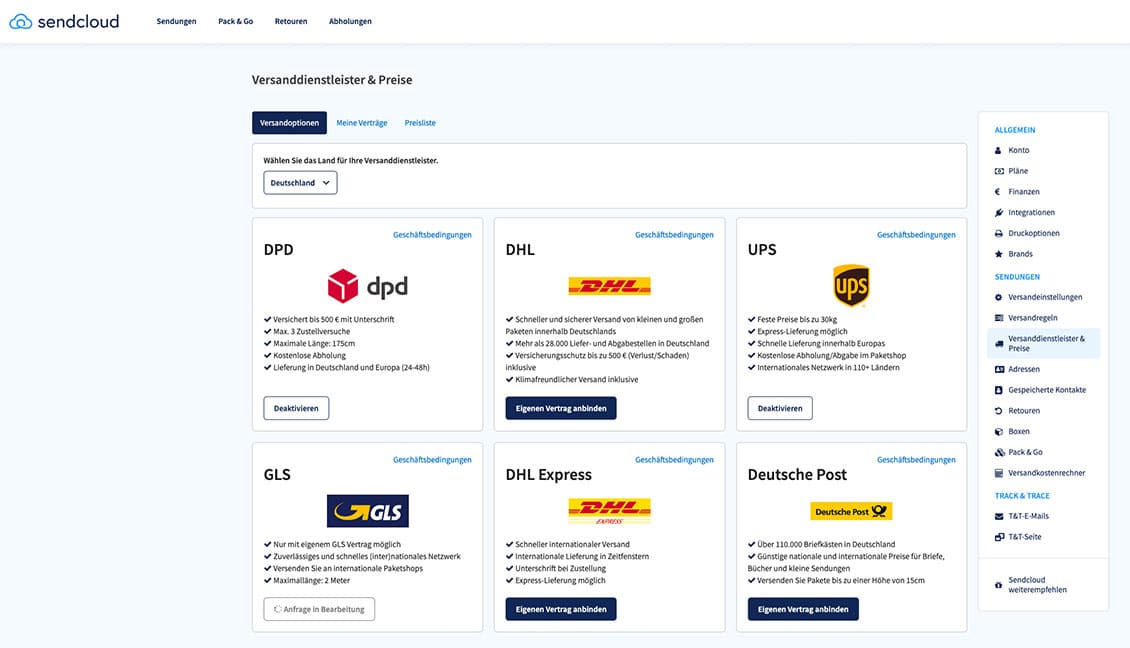Deactivate the DPD carrier

pos(296,408)
